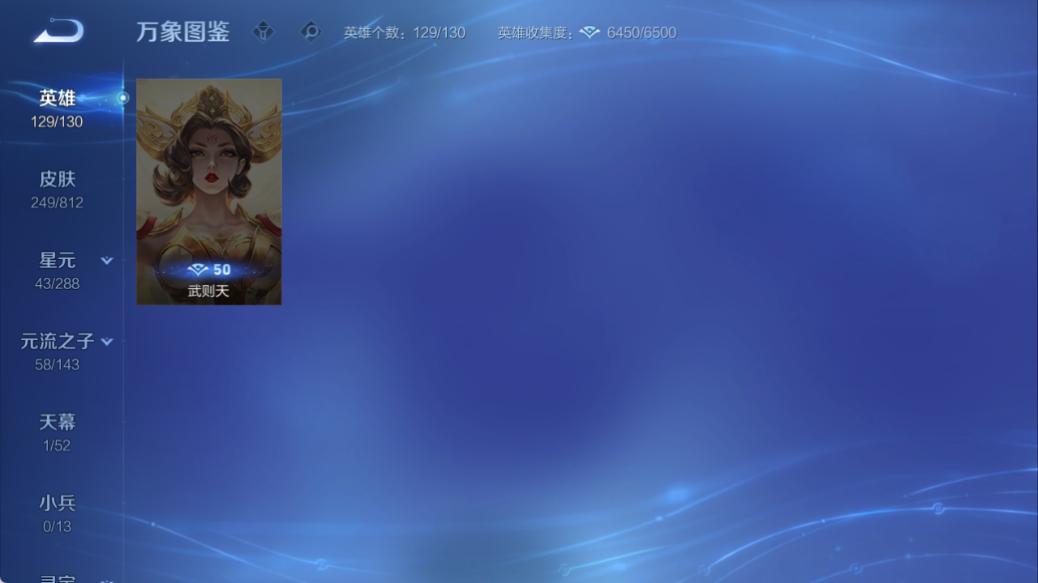Image resolution: width=1038 pixels, height=583 pixels.
Task: Click the back arrow icon
Action: pyautogui.click(x=59, y=31)
